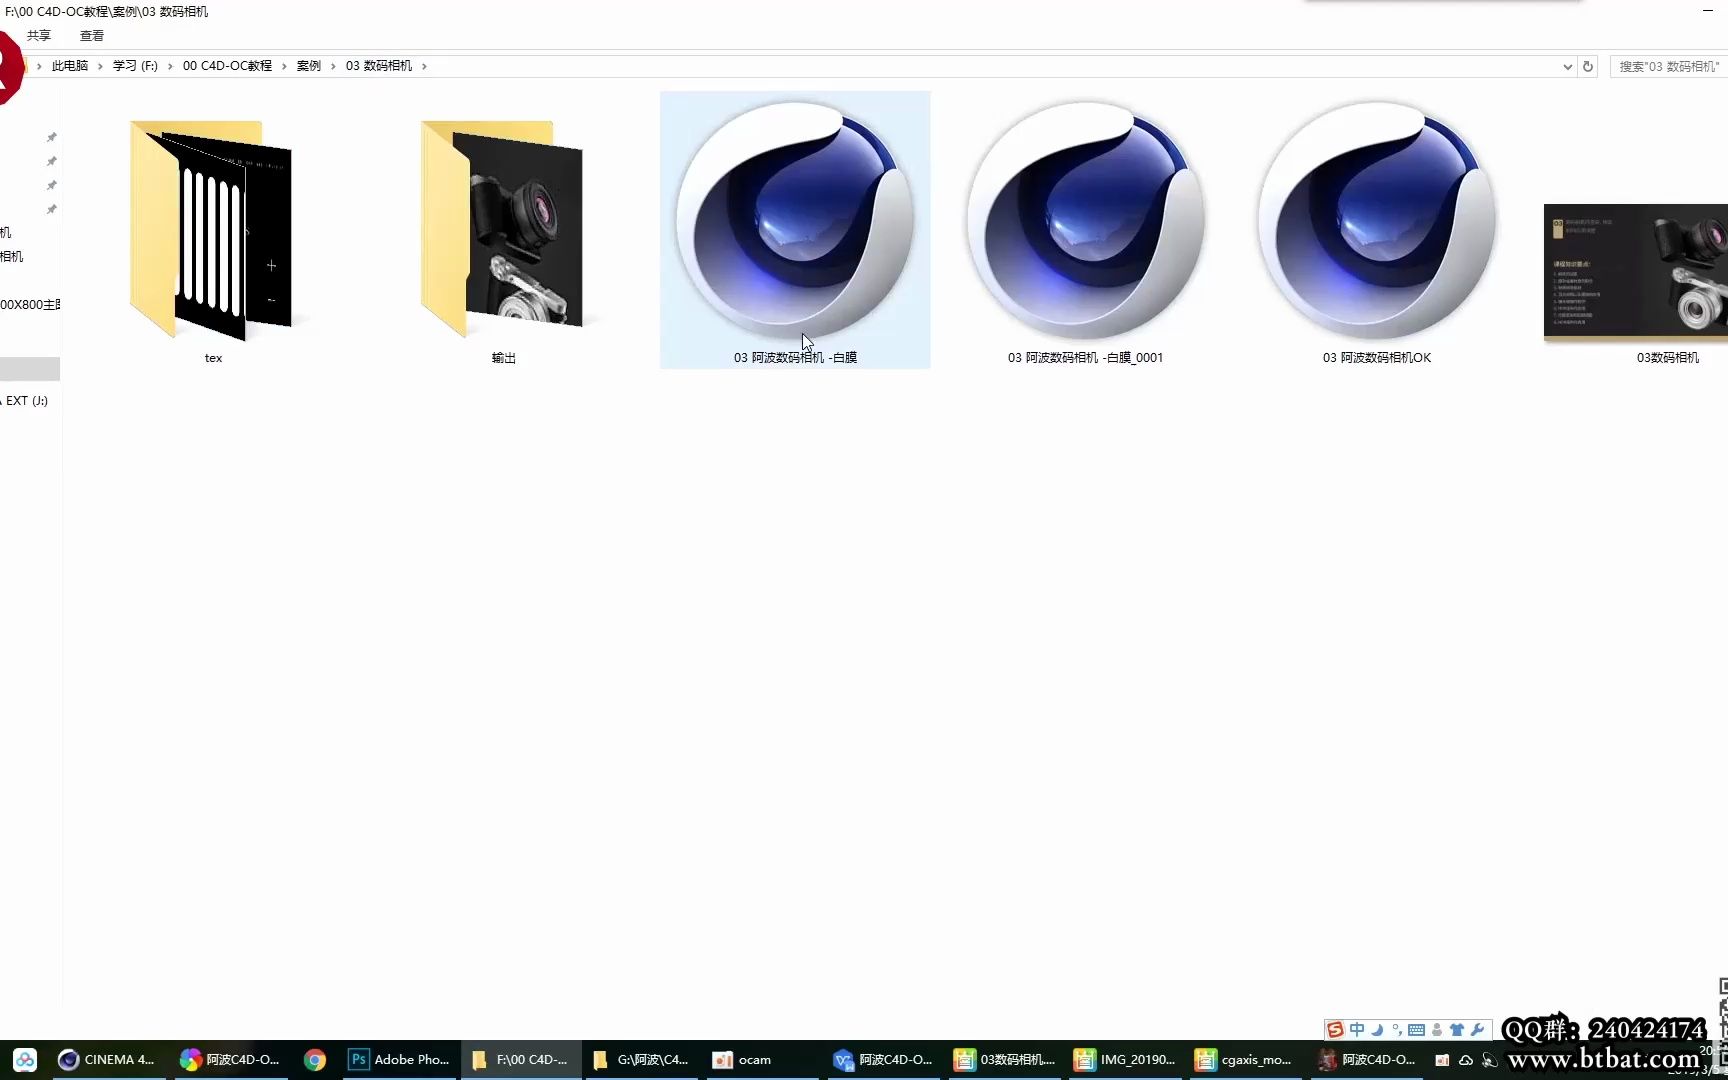Open the IMG_20190 taskbar item
1728x1080 pixels.
[x=1125, y=1060]
